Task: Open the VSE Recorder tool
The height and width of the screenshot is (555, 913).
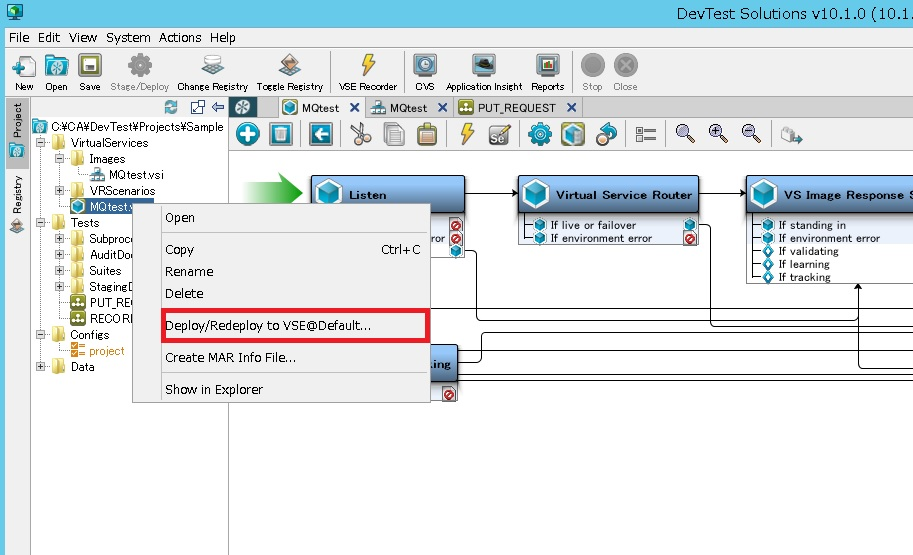Action: pos(367,72)
